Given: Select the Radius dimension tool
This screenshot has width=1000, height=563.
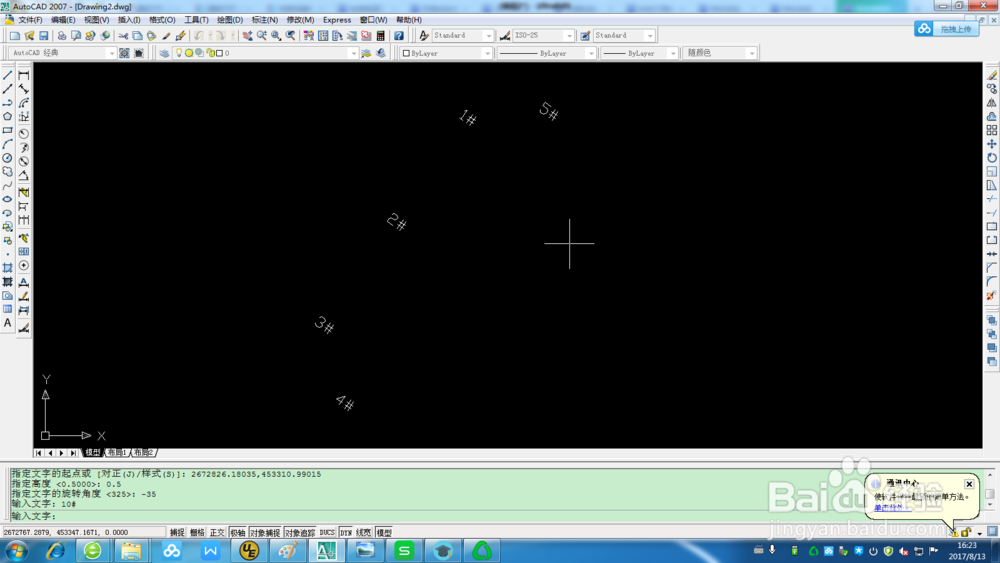Looking at the screenshot, I should (x=24, y=133).
